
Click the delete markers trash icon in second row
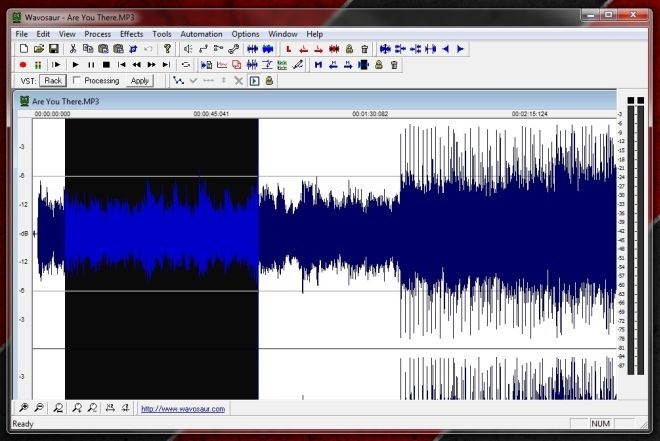tap(394, 65)
